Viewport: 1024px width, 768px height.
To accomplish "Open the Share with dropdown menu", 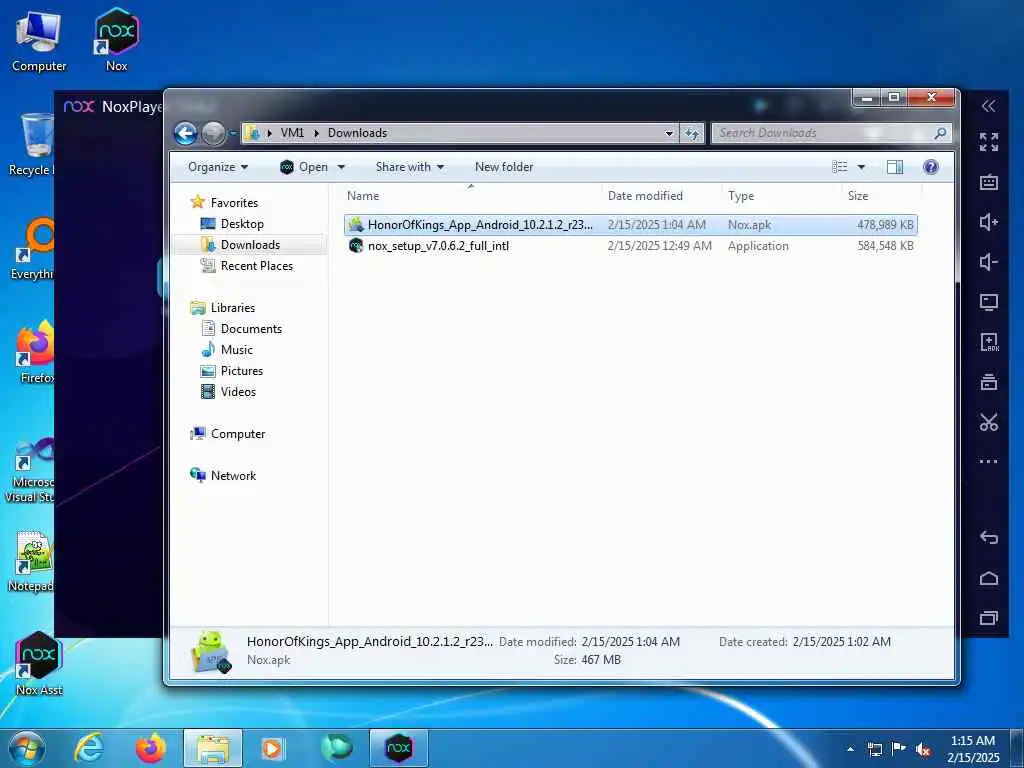I will point(409,167).
